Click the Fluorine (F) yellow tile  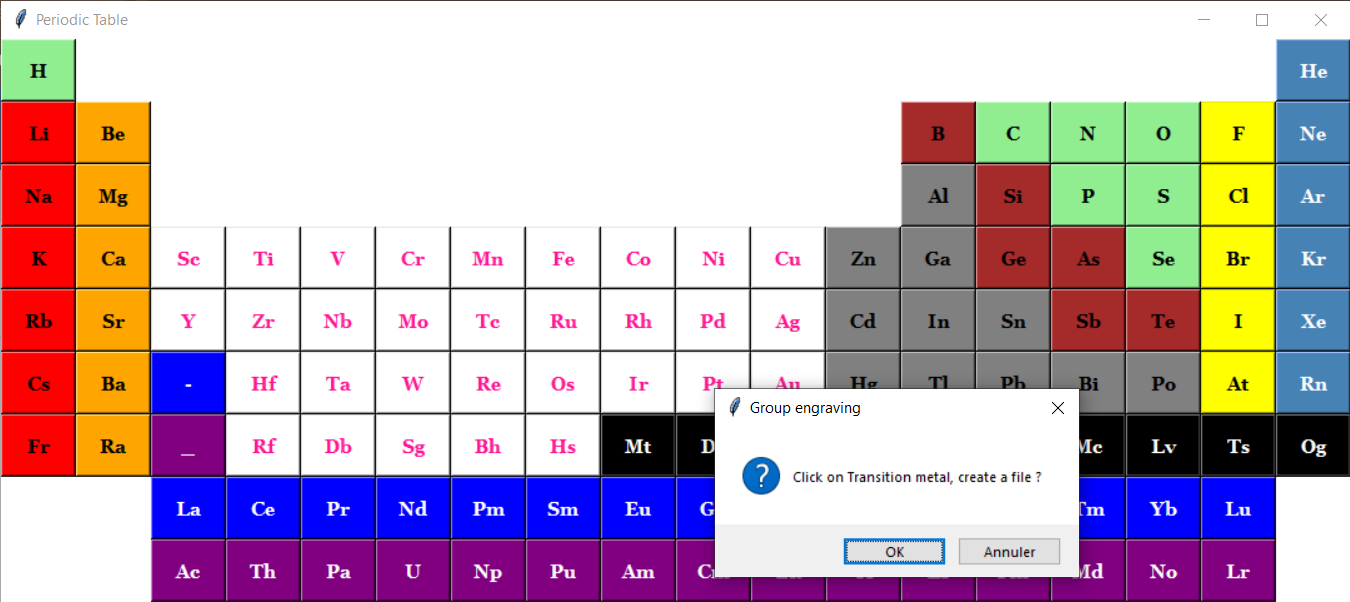click(x=1238, y=133)
